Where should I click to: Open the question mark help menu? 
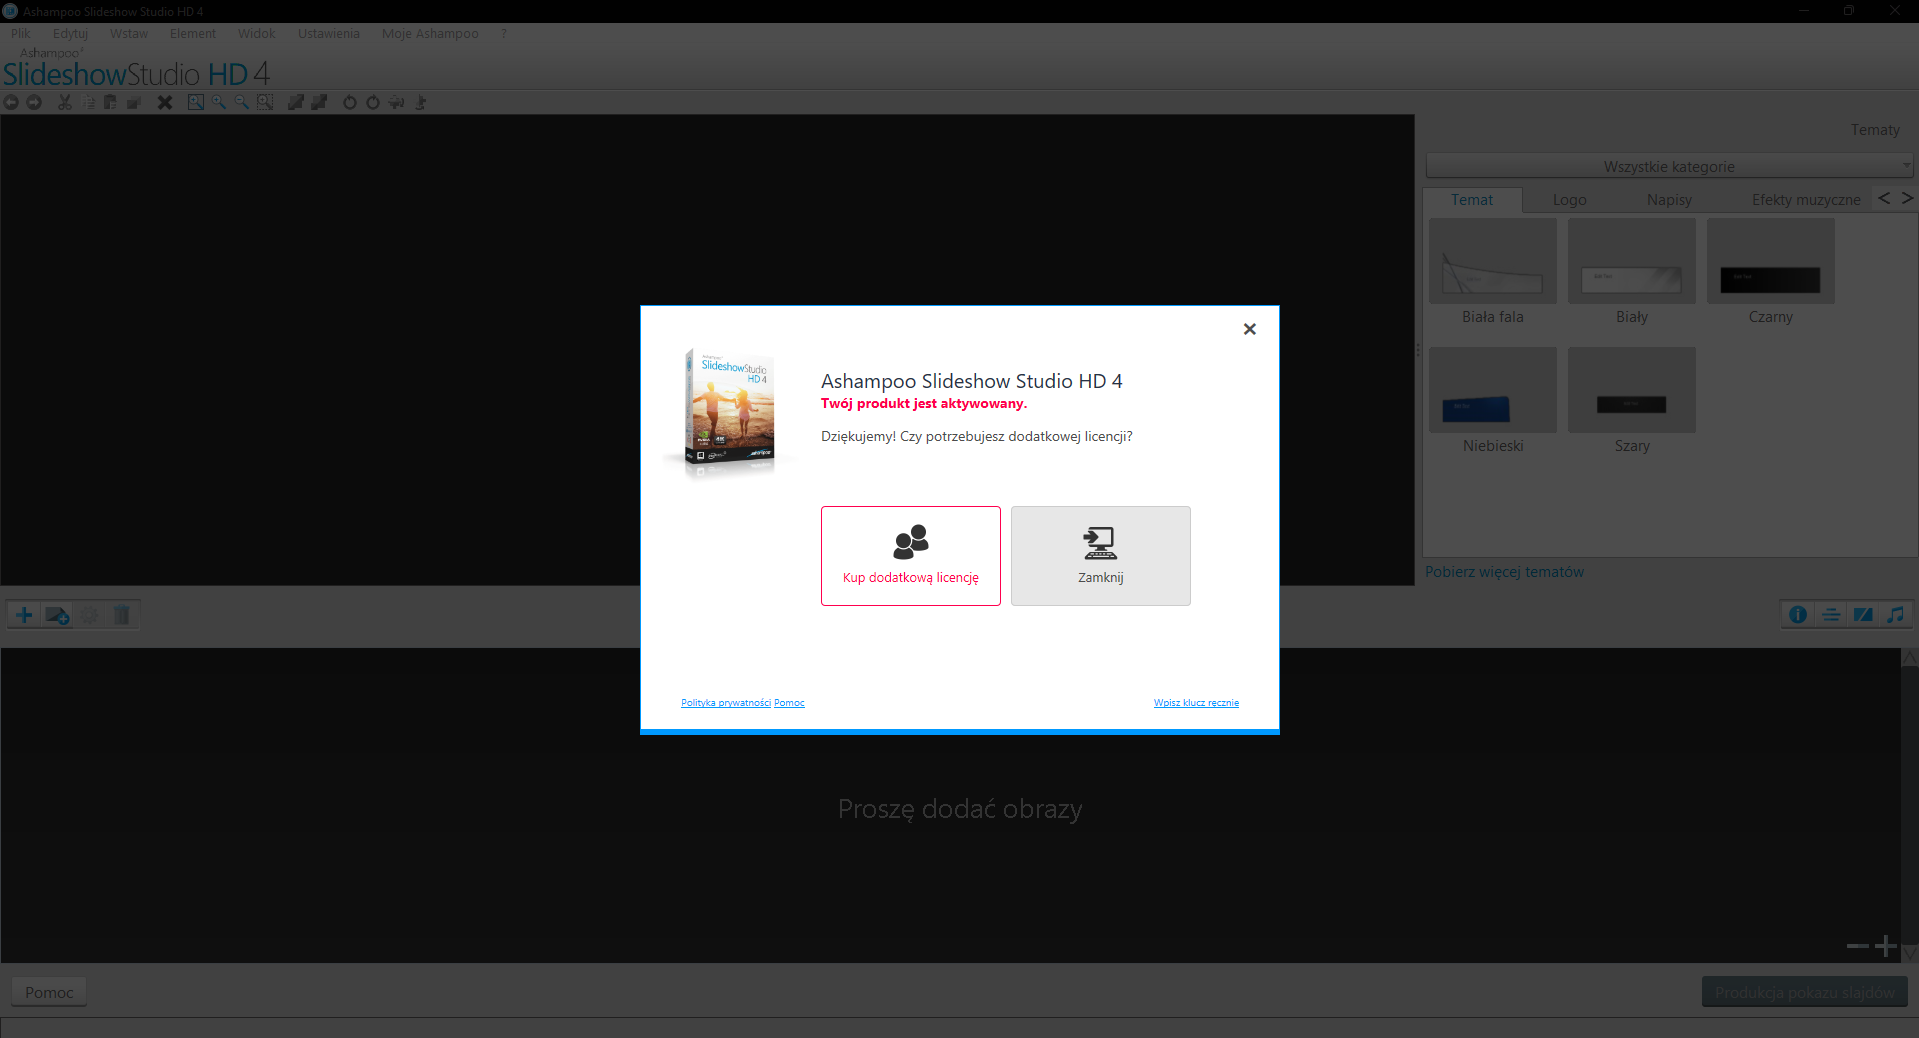(x=504, y=34)
